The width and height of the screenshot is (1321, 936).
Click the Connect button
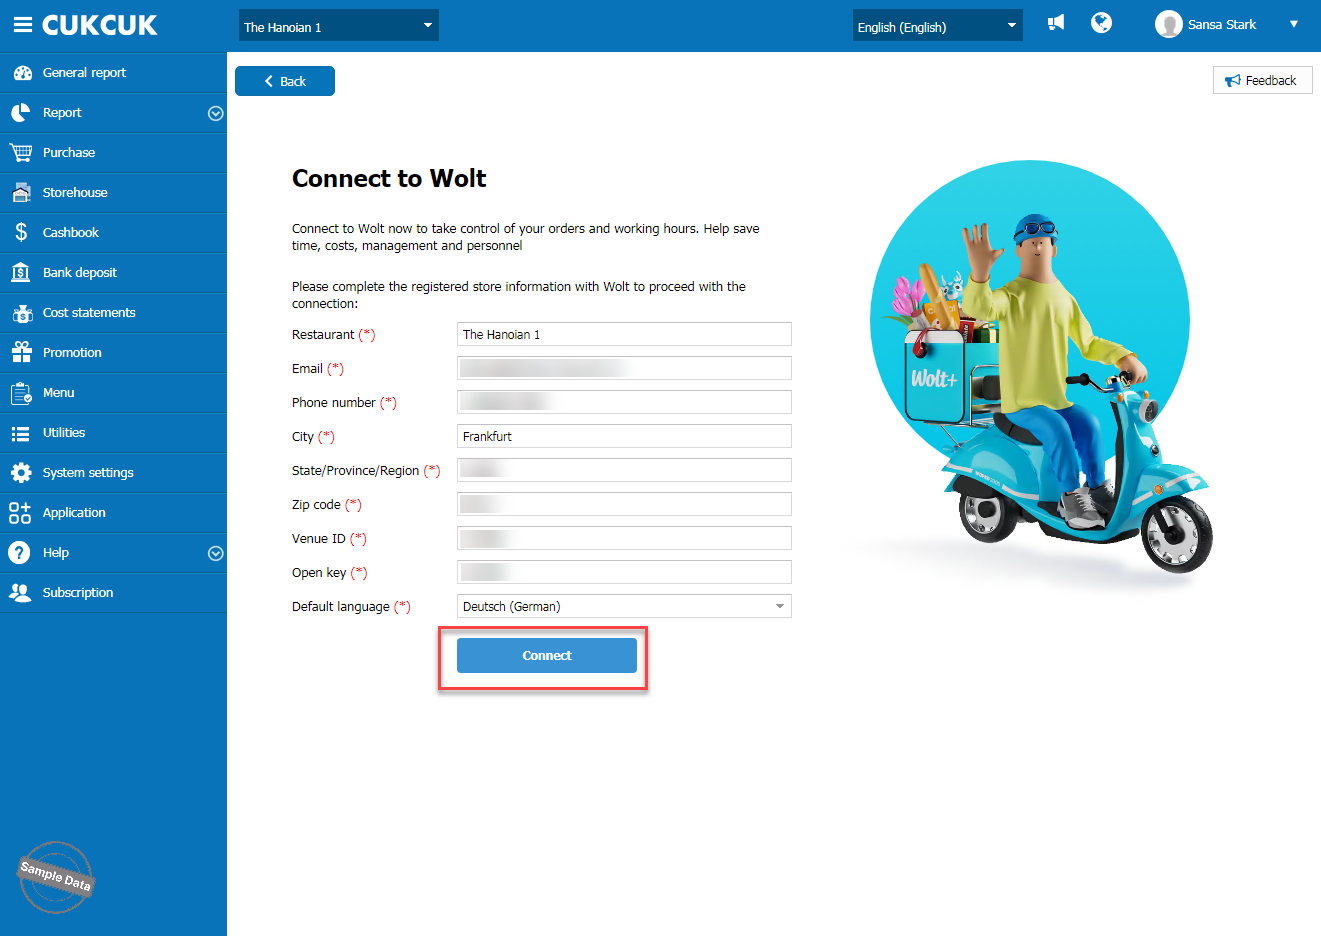(547, 655)
